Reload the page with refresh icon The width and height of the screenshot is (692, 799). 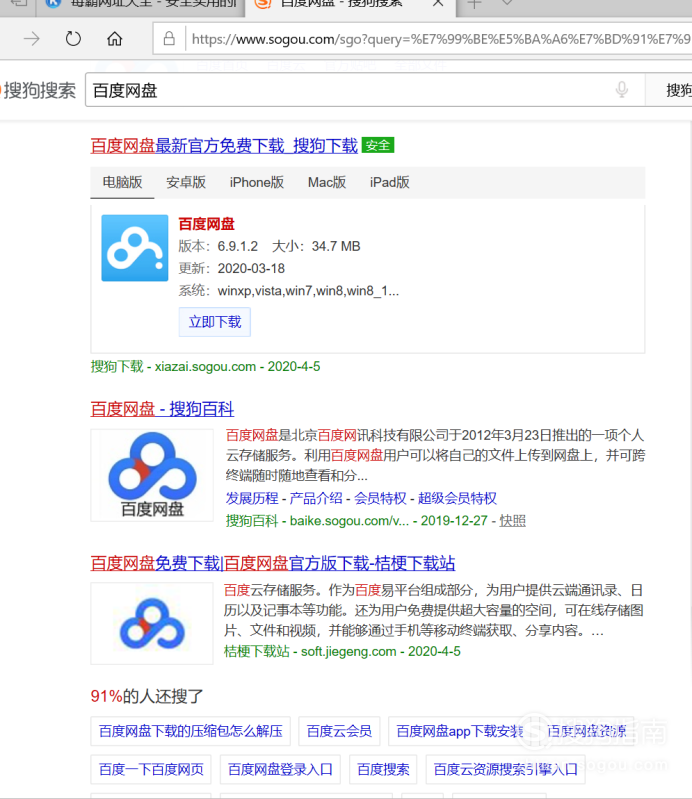73,39
